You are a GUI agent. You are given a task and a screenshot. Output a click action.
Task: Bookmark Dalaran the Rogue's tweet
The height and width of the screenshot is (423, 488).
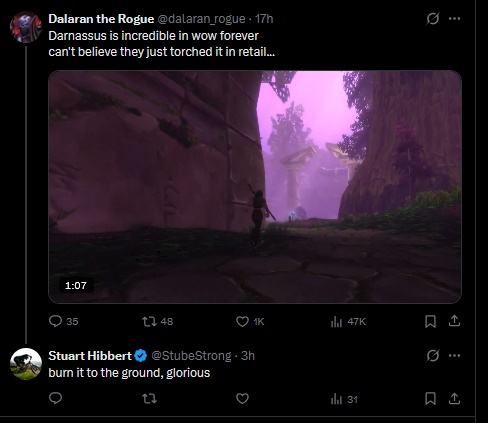[x=430, y=321]
